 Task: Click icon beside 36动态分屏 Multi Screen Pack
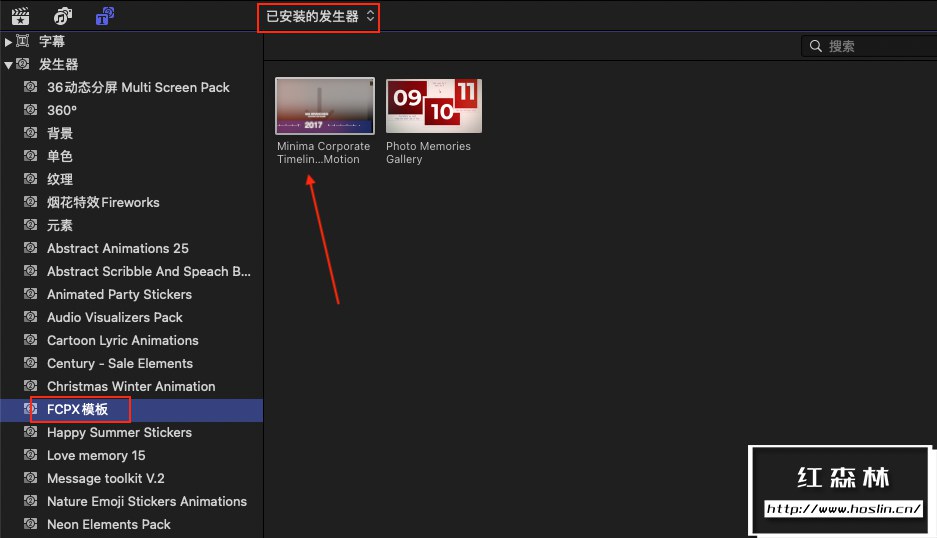point(30,87)
